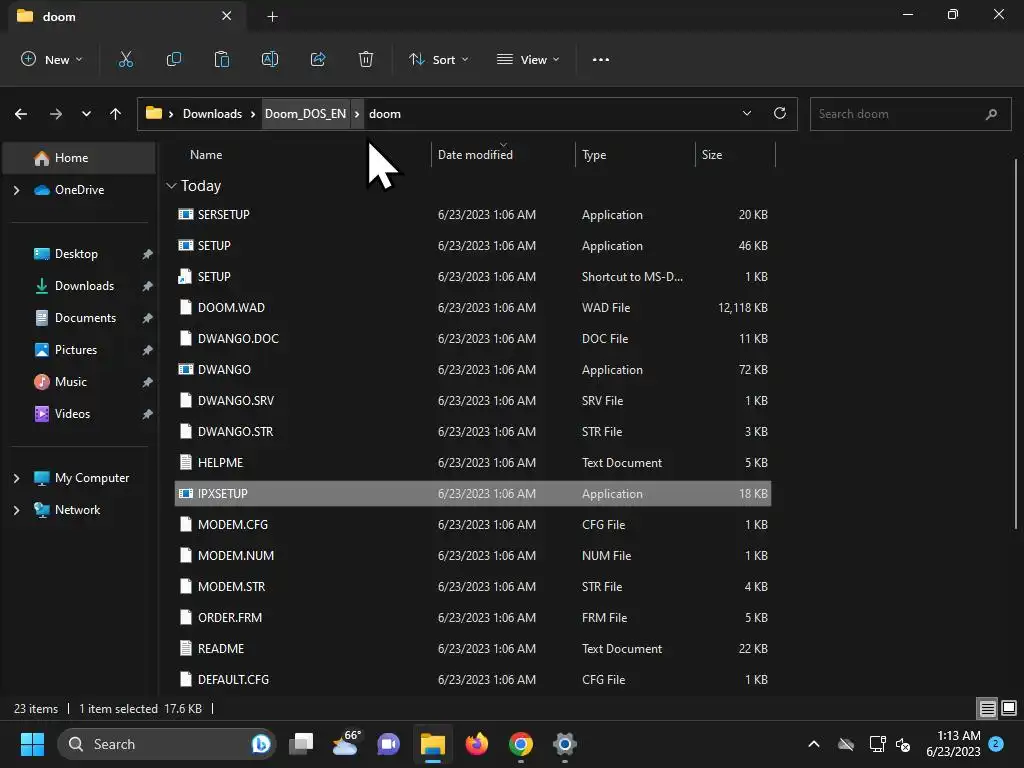Image resolution: width=1024 pixels, height=768 pixels.
Task: Open Google Chrome from the taskbar
Action: [x=520, y=744]
